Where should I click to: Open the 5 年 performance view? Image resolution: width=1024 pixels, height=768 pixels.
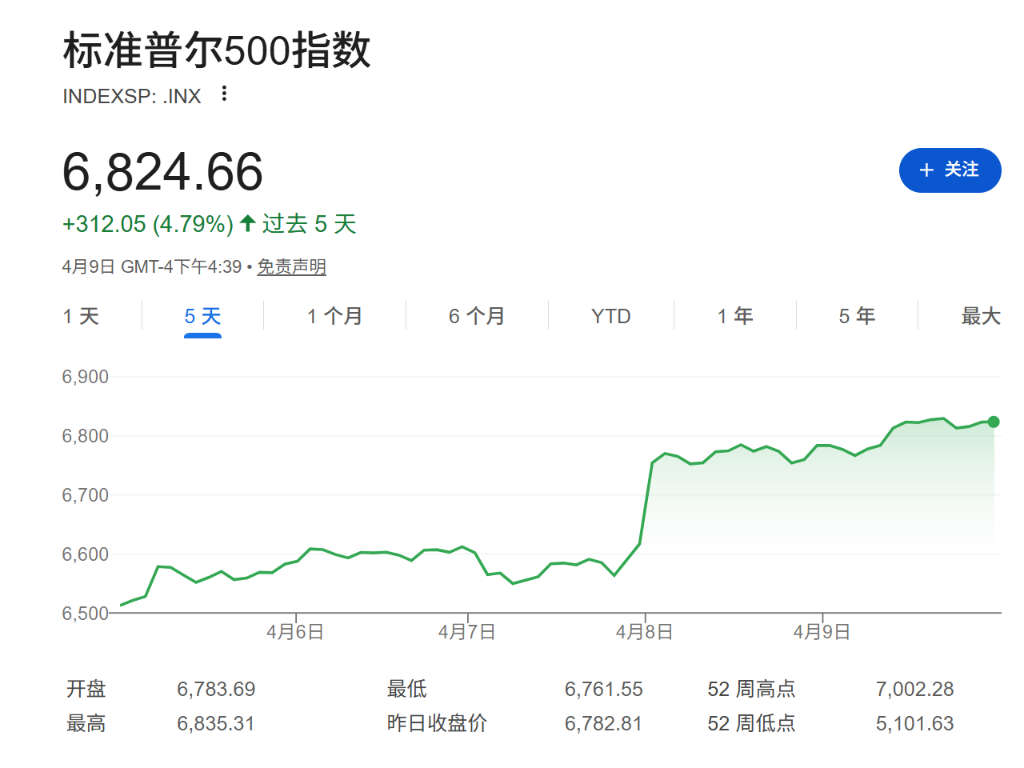857,315
